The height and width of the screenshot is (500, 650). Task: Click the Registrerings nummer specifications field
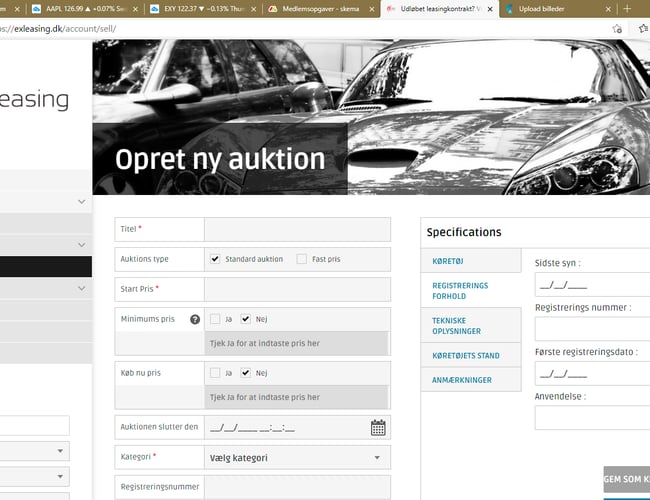coord(592,329)
